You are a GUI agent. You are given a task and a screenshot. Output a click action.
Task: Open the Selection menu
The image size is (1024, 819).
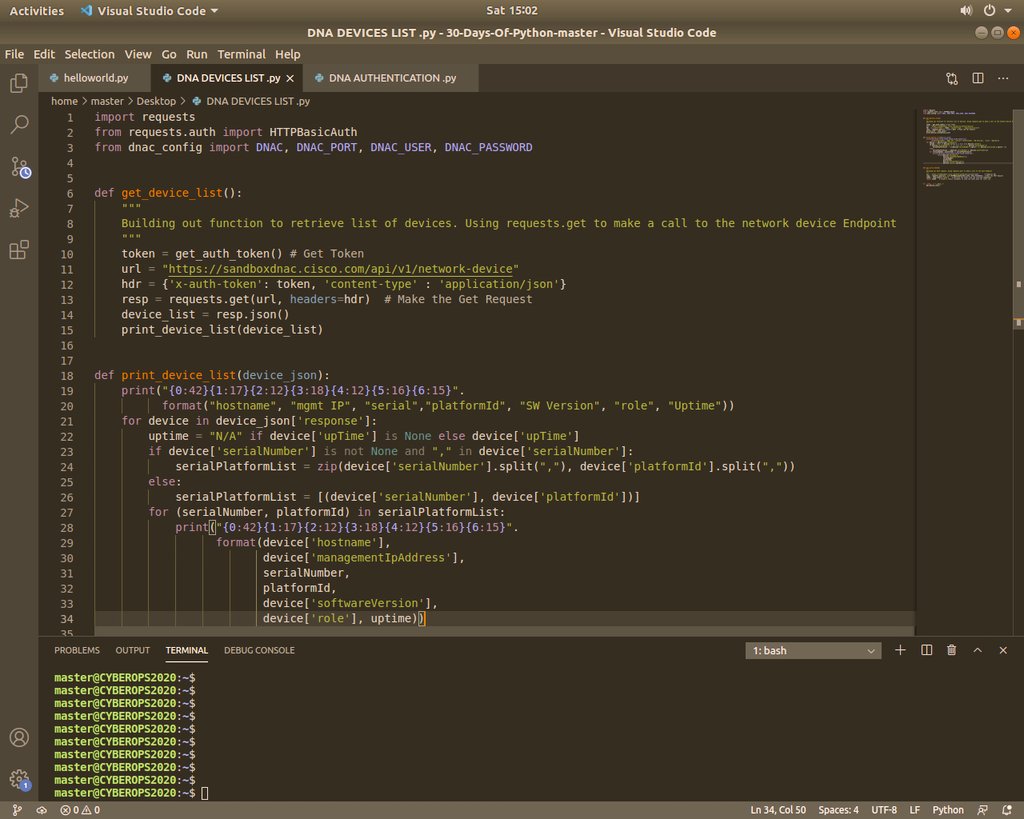pos(89,54)
